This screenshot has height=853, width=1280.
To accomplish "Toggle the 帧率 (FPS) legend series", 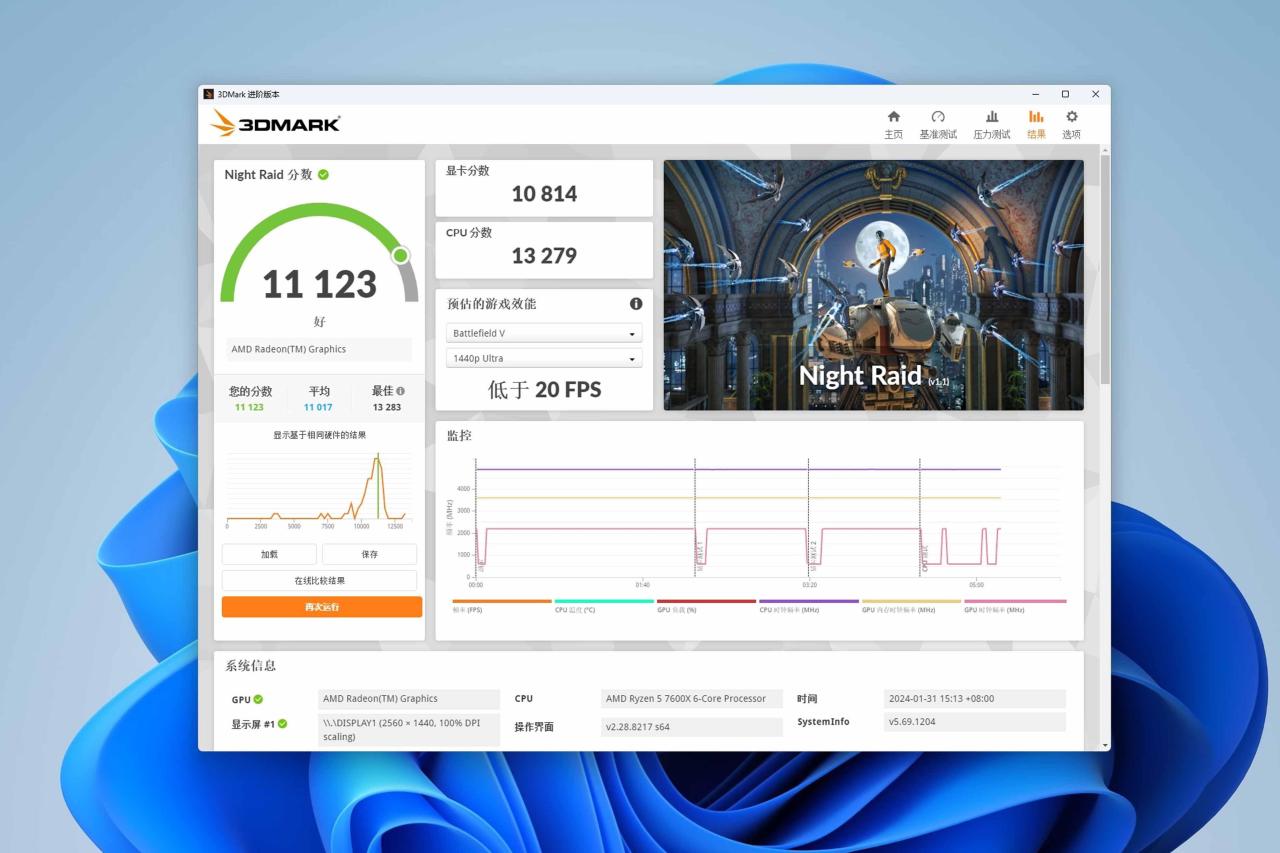I will click(501, 606).
